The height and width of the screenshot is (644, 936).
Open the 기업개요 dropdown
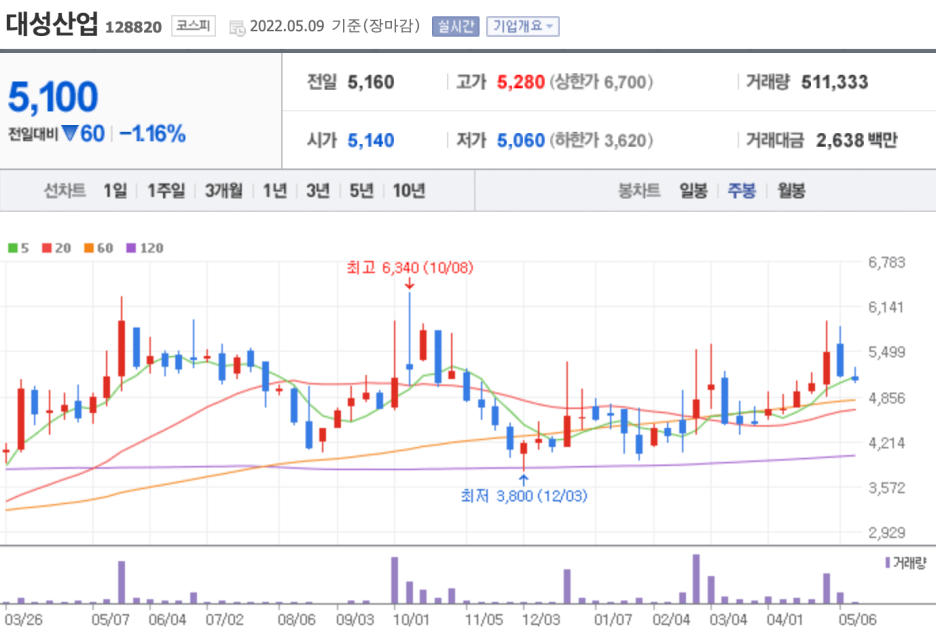click(x=523, y=26)
